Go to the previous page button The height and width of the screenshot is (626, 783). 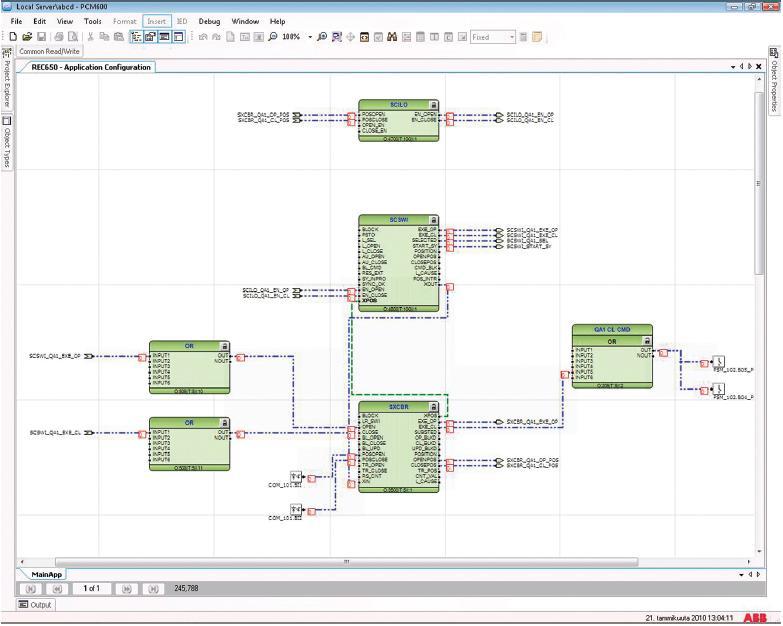tap(57, 589)
